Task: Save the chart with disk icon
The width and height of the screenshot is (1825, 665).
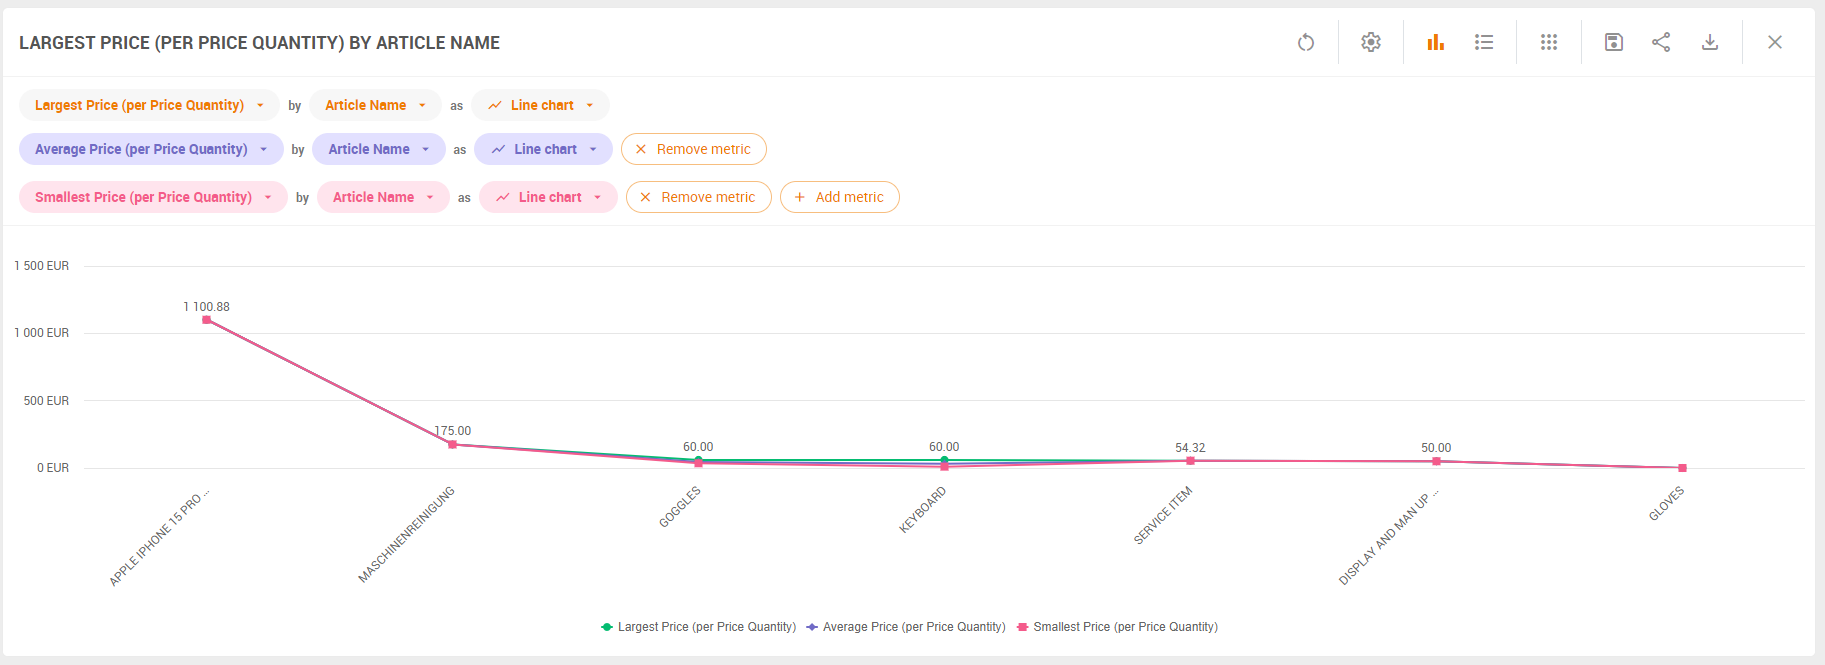Action: pos(1613,42)
